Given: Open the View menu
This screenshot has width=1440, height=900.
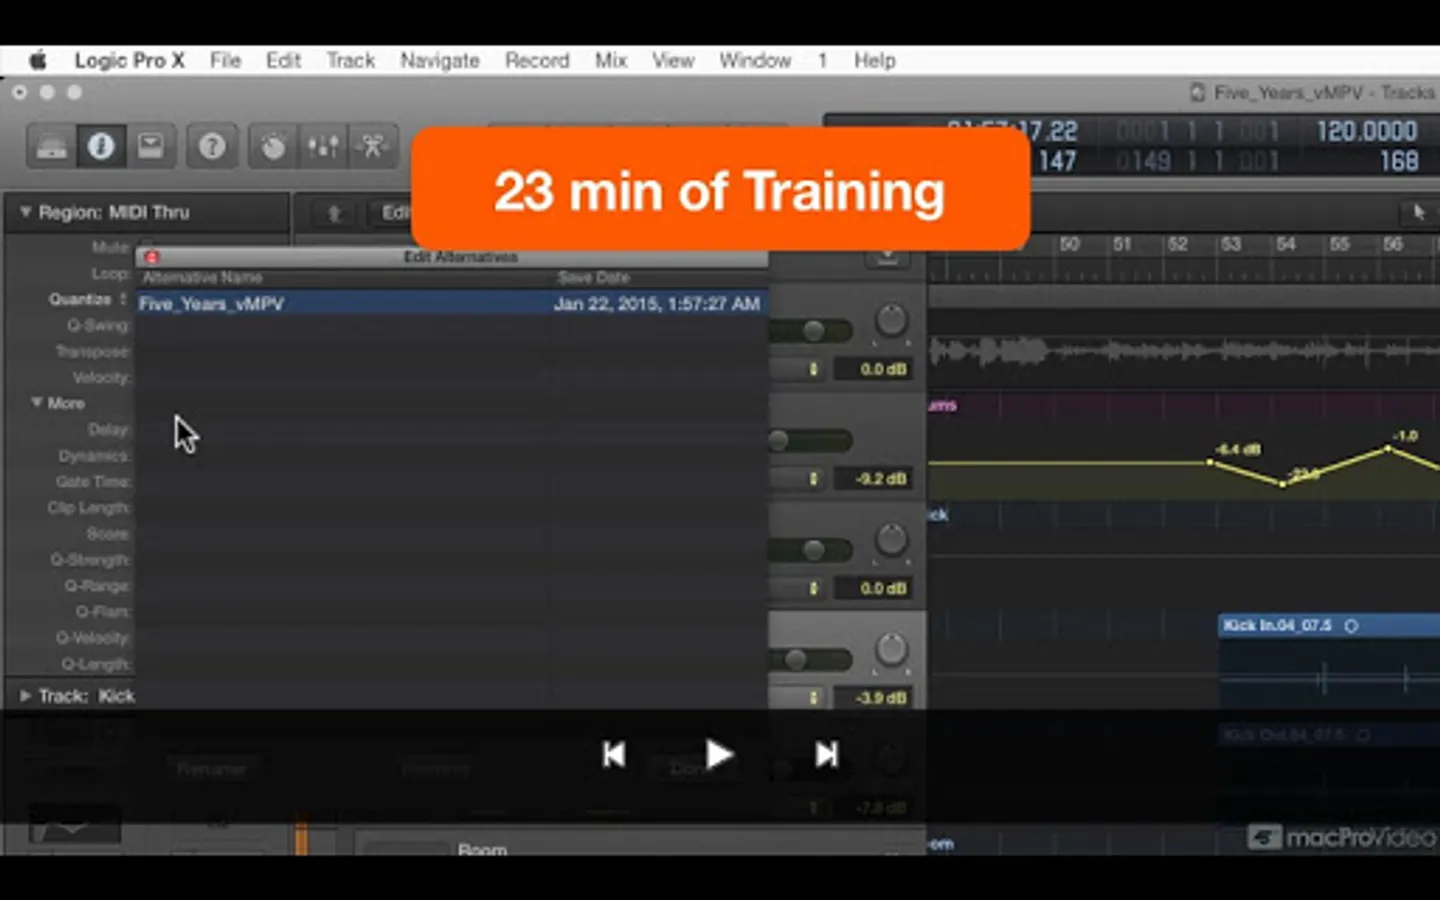Looking at the screenshot, I should [673, 61].
